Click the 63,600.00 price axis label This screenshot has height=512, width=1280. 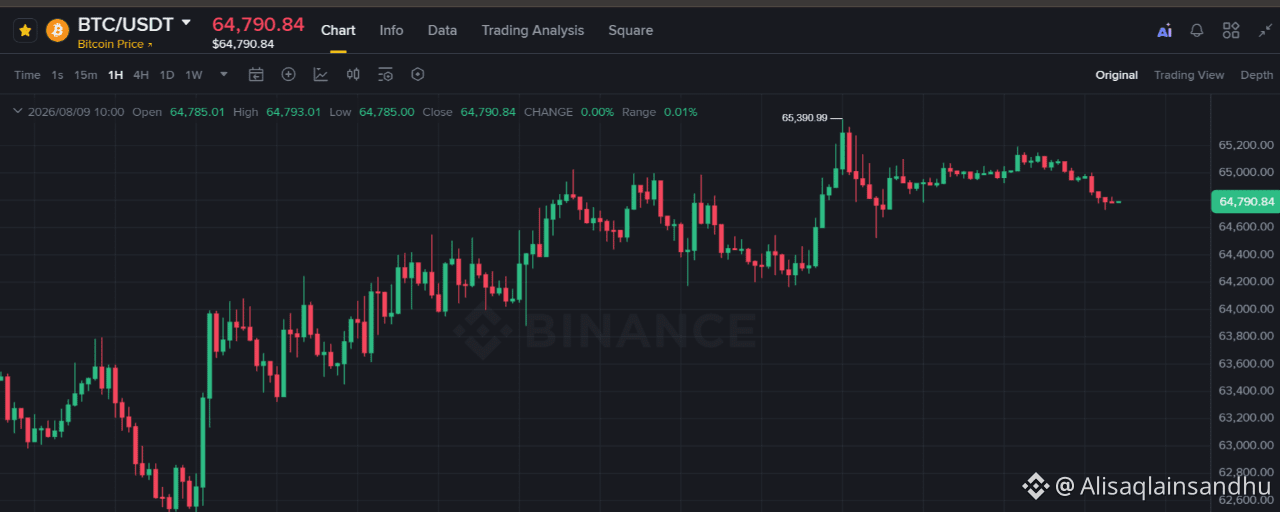tap(1246, 363)
